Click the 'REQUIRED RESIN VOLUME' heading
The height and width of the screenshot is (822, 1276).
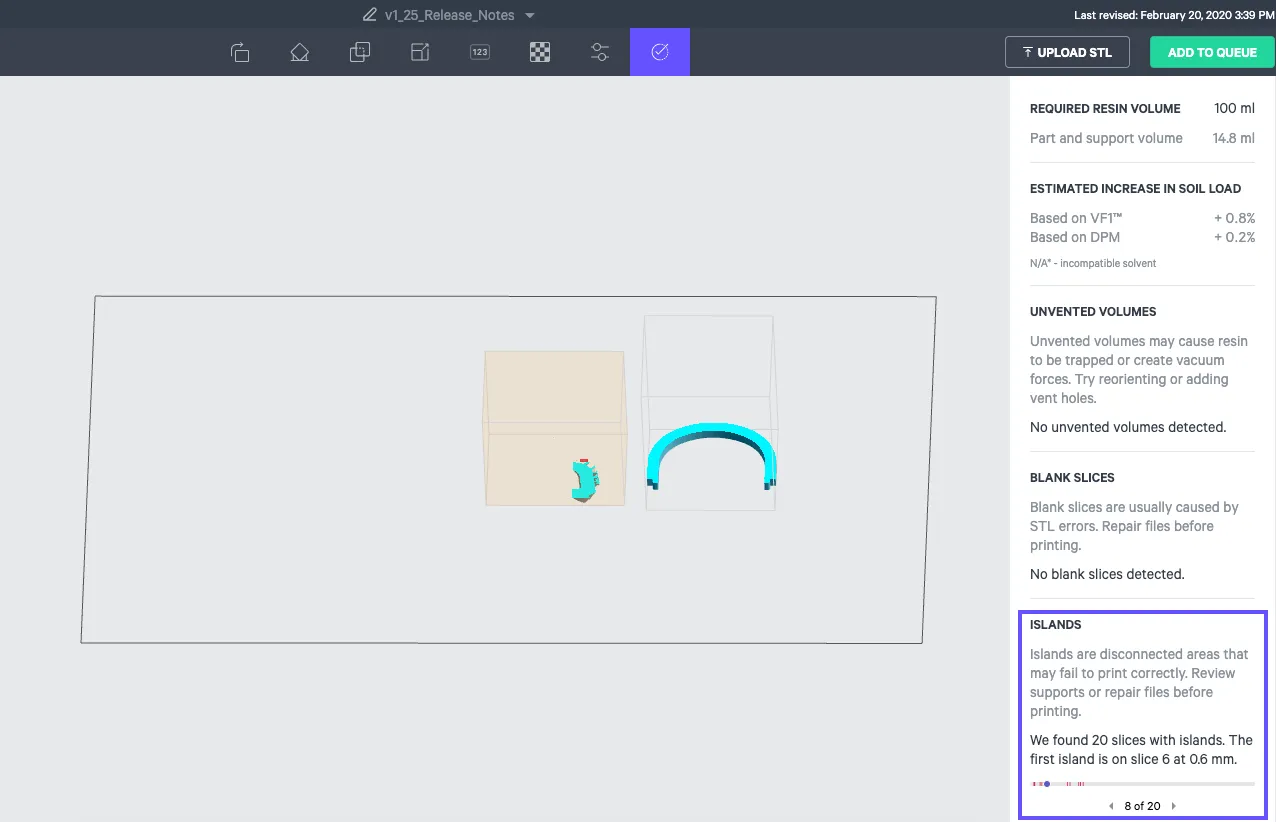(1105, 108)
